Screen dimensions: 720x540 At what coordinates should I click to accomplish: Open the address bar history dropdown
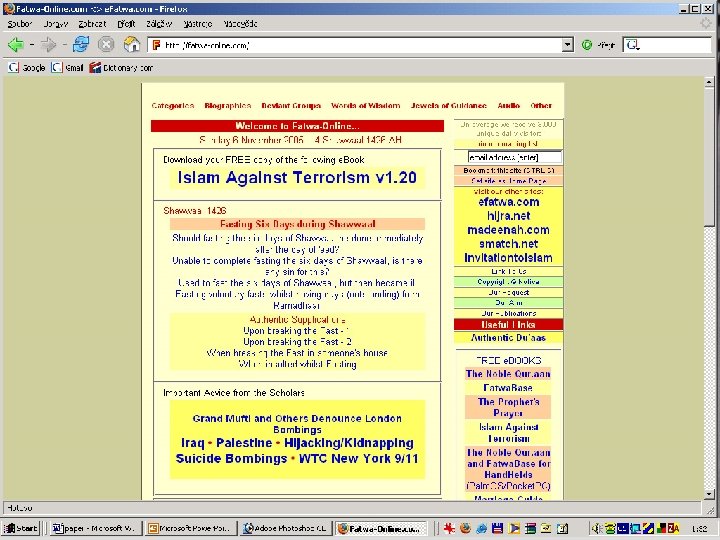568,45
